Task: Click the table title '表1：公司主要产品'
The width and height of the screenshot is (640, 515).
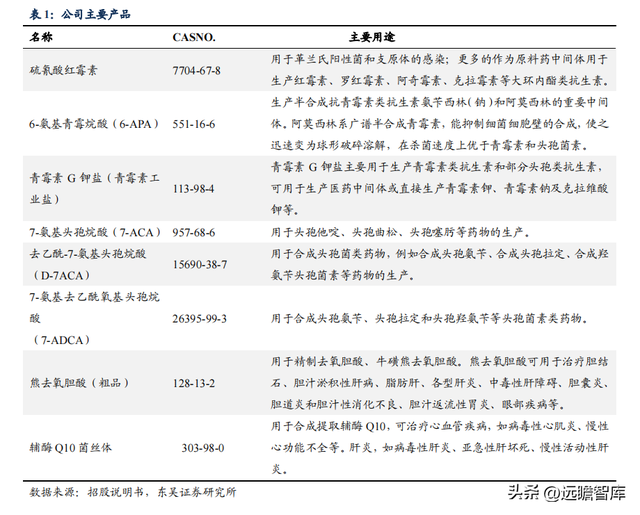Action: coord(80,14)
